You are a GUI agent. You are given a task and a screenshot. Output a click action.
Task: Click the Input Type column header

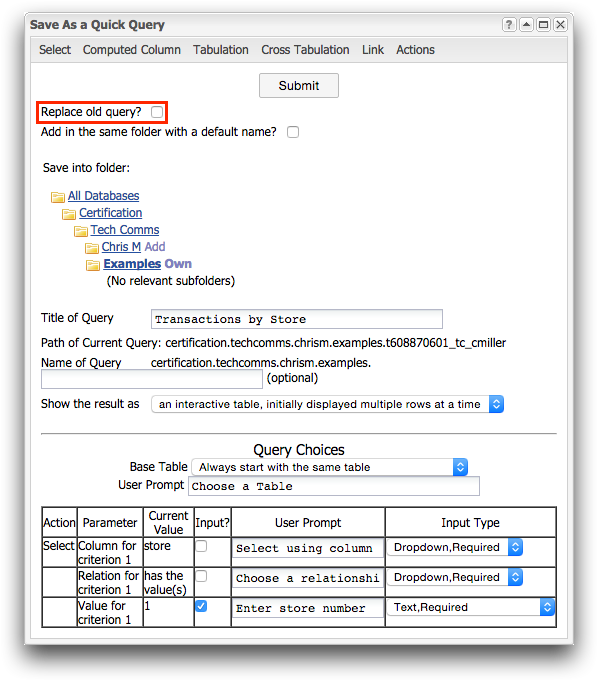pos(470,522)
